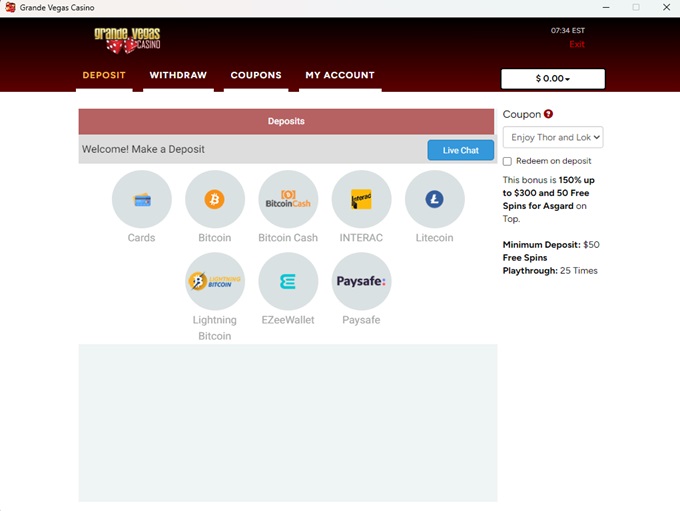Open the Deposit tab

pos(104,75)
